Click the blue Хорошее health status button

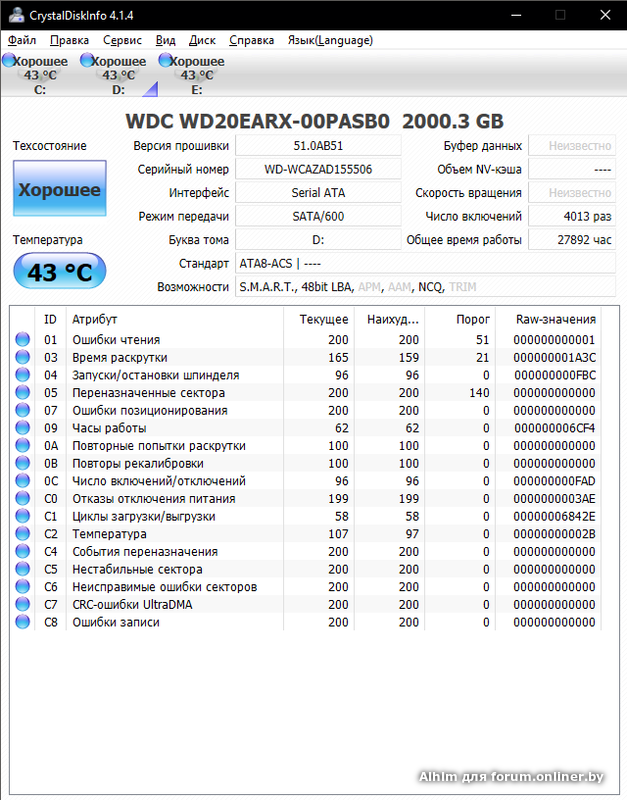point(60,188)
